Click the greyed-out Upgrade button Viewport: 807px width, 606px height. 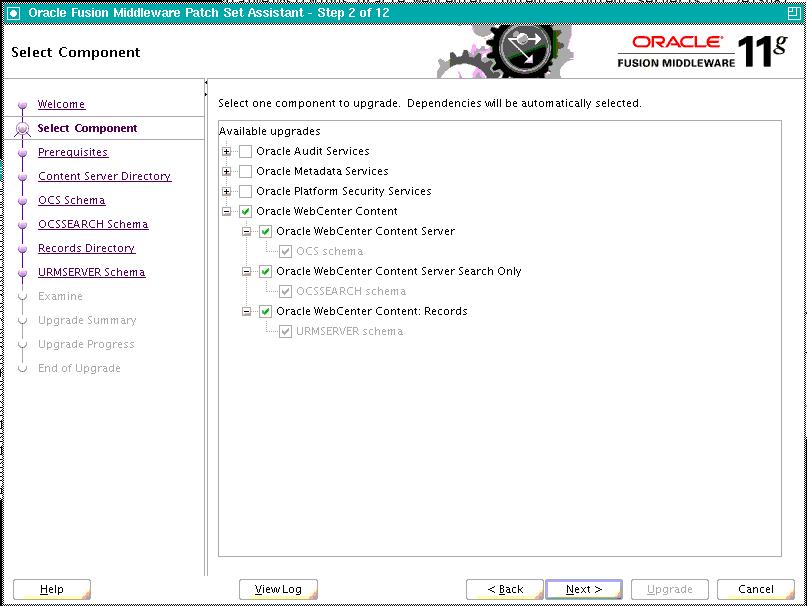click(x=670, y=589)
